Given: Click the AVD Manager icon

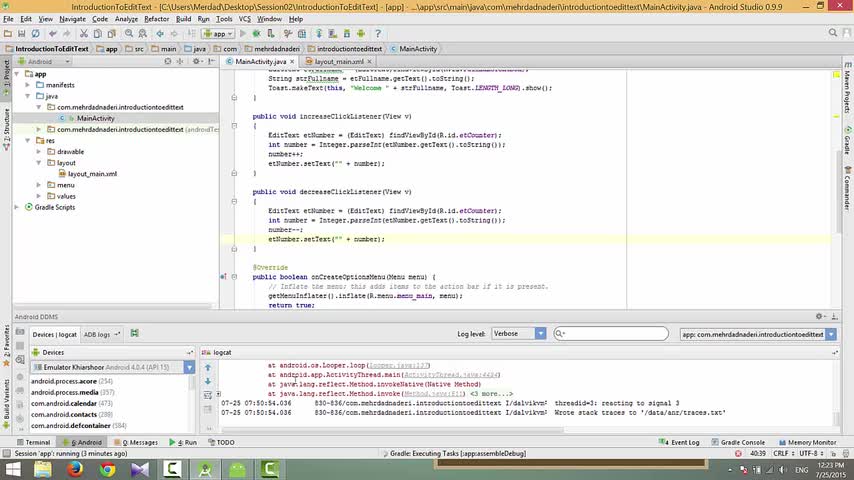Looking at the screenshot, I should (333, 34).
